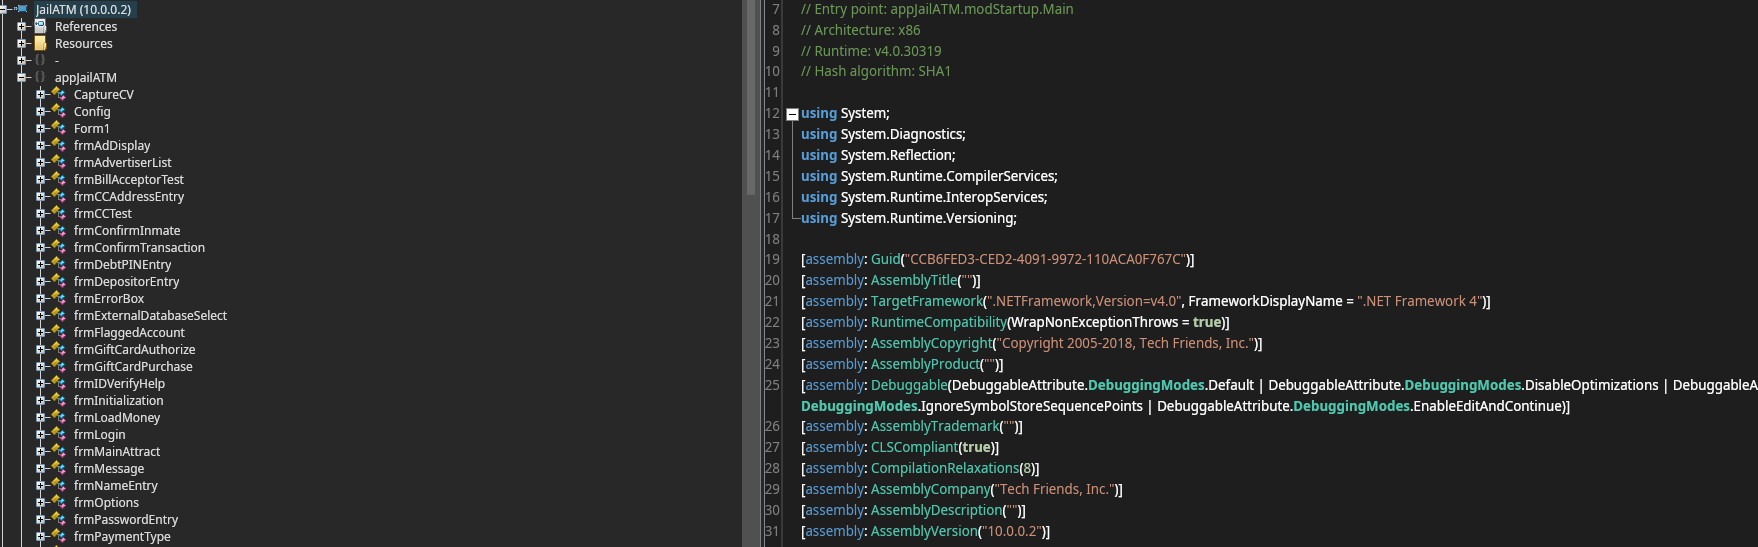The width and height of the screenshot is (1758, 547).
Task: Click the Form1 class icon
Action: tap(59, 128)
